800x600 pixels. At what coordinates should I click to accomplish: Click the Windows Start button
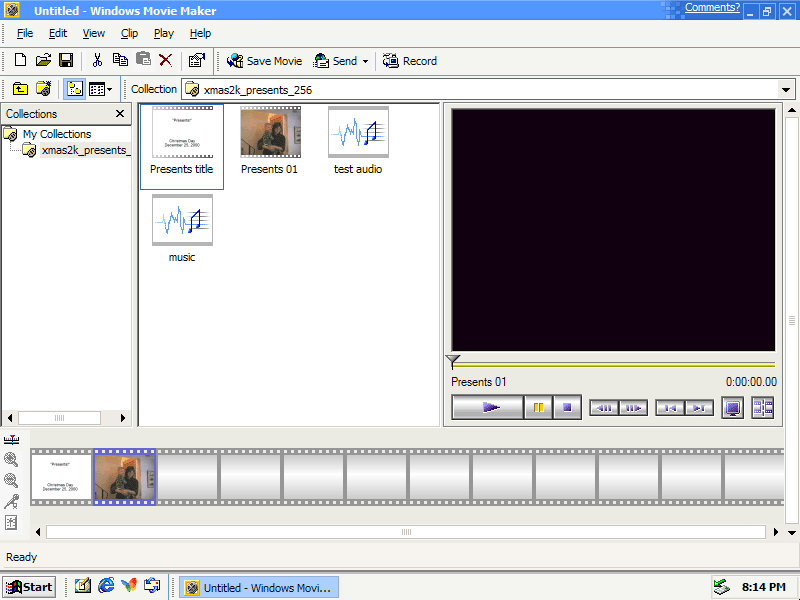coord(29,587)
